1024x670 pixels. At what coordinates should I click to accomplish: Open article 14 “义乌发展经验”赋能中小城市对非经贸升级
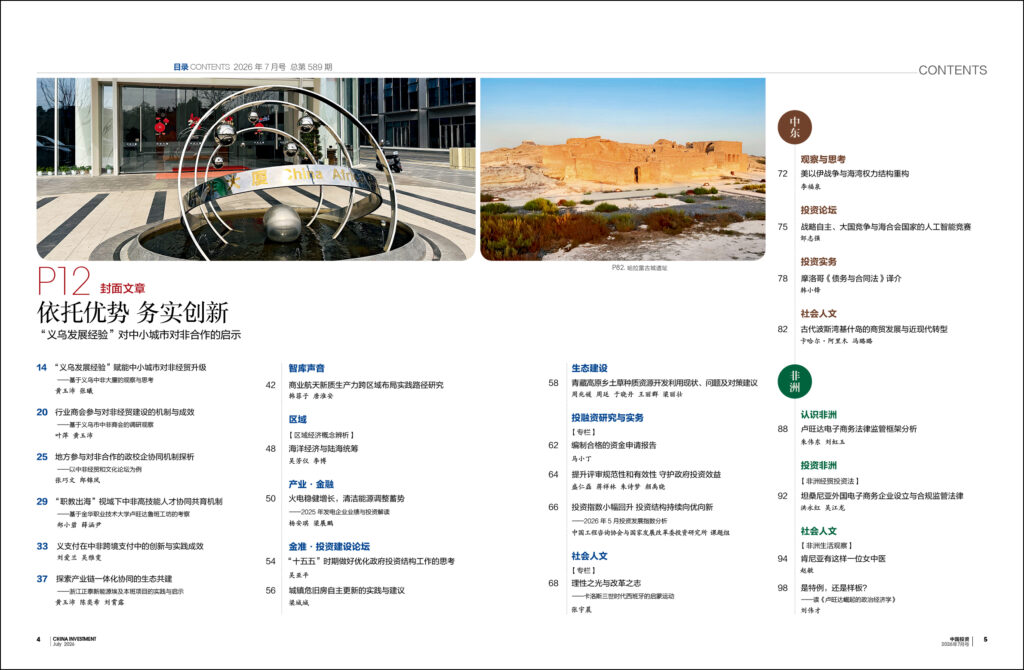[x=131, y=368]
